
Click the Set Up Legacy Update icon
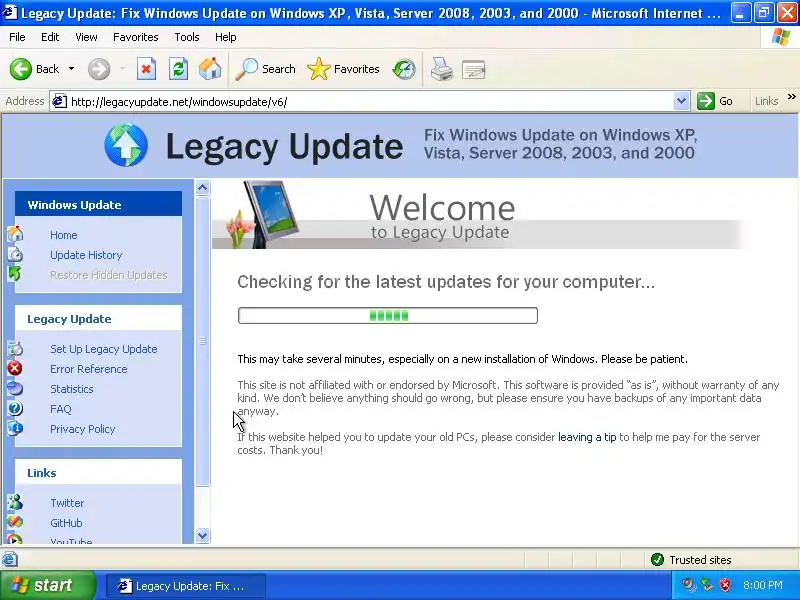point(15,348)
